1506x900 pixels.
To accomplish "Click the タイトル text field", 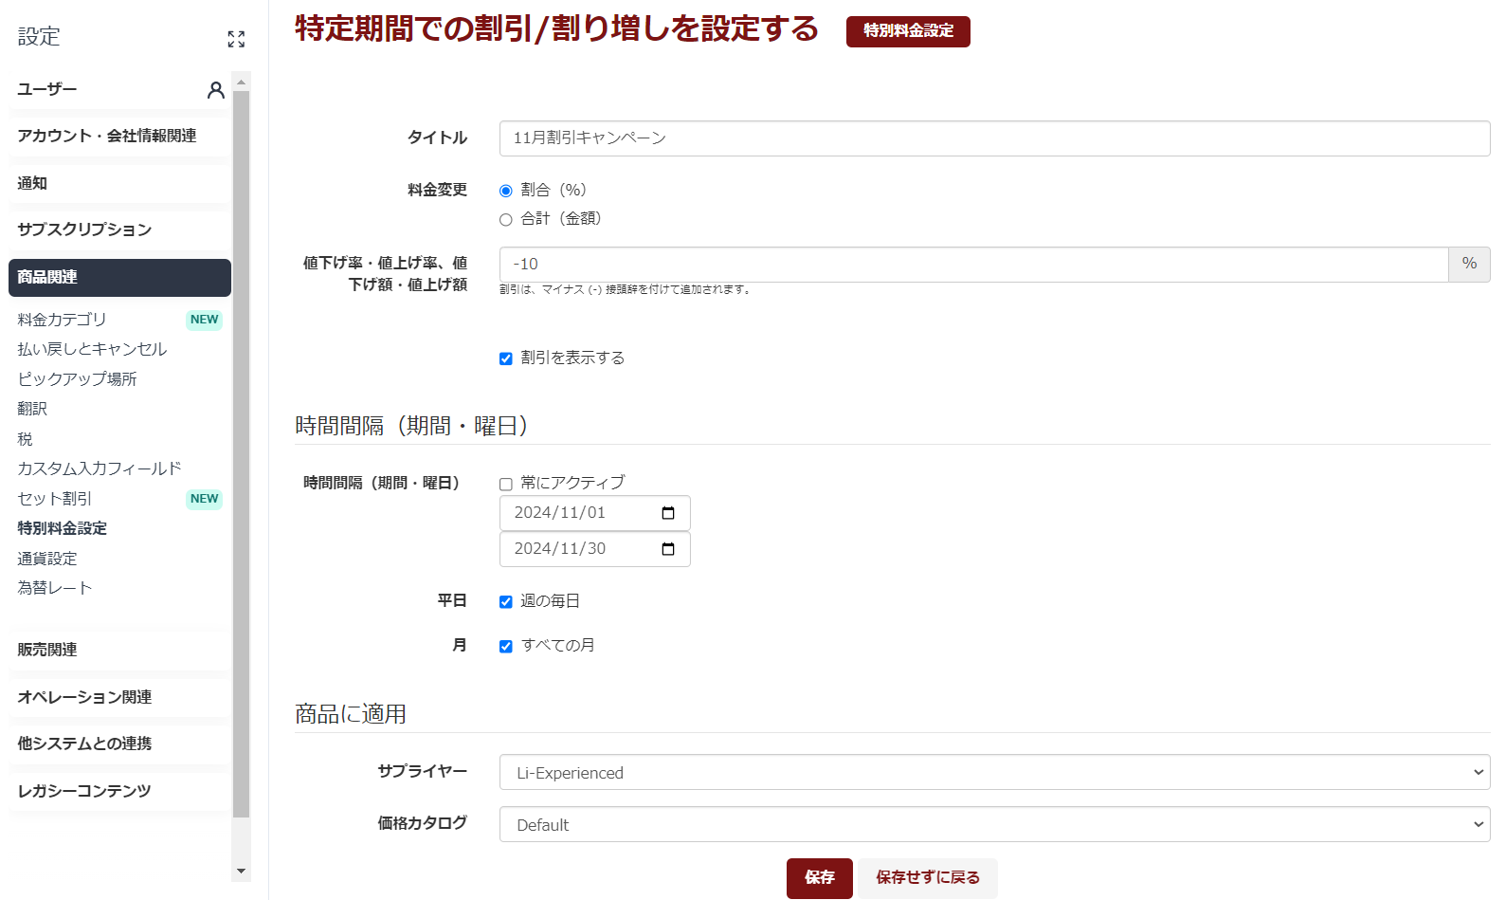I will click(x=994, y=138).
